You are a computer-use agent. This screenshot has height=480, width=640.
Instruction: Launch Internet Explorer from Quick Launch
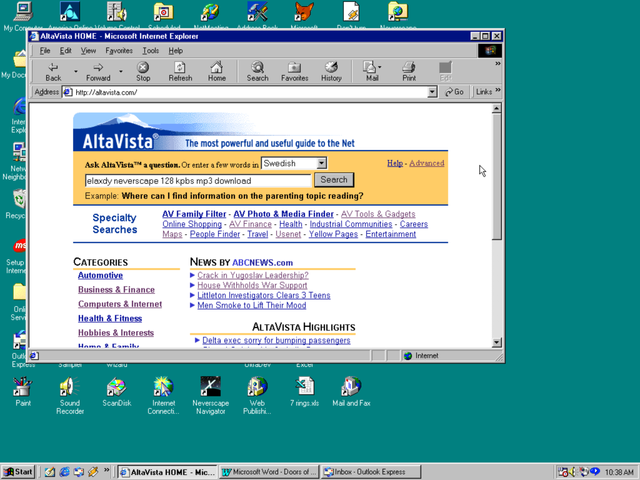(x=64, y=472)
